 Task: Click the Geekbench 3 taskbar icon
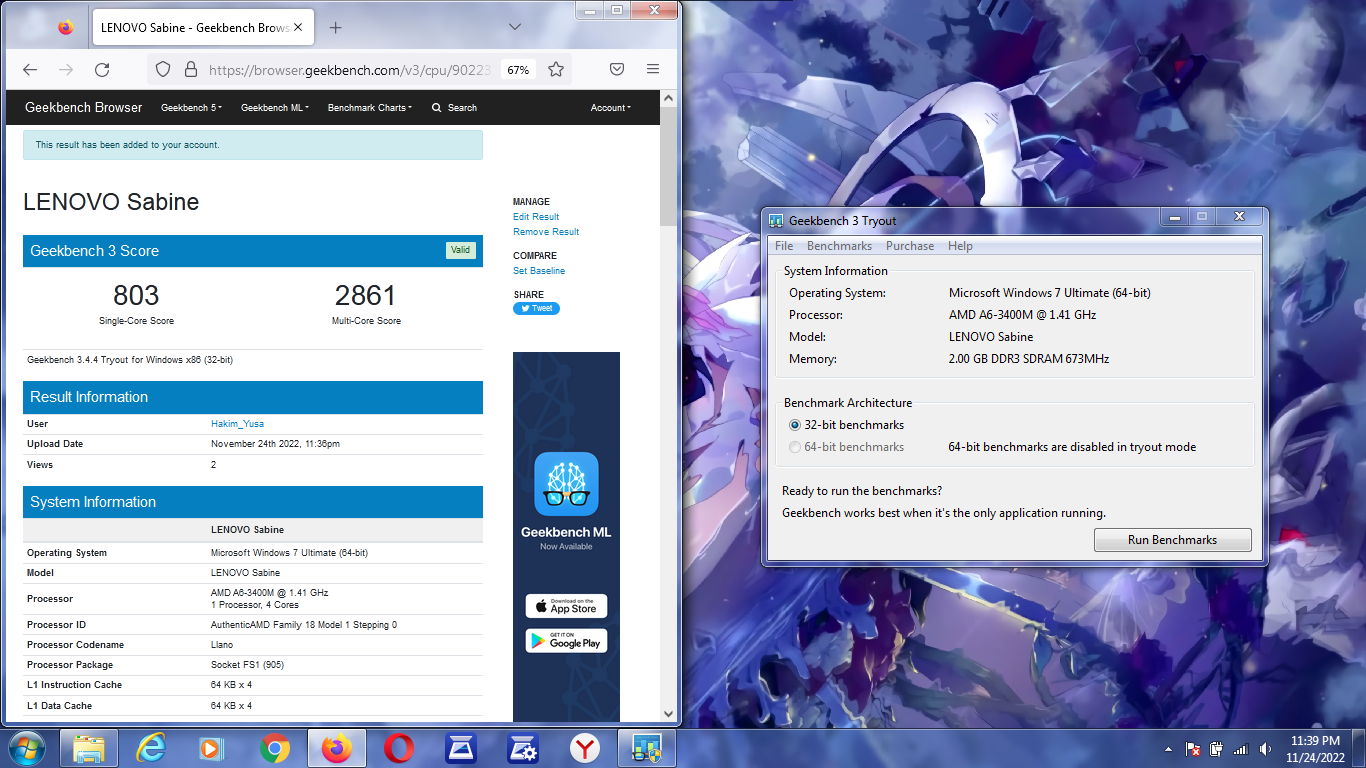[x=647, y=749]
